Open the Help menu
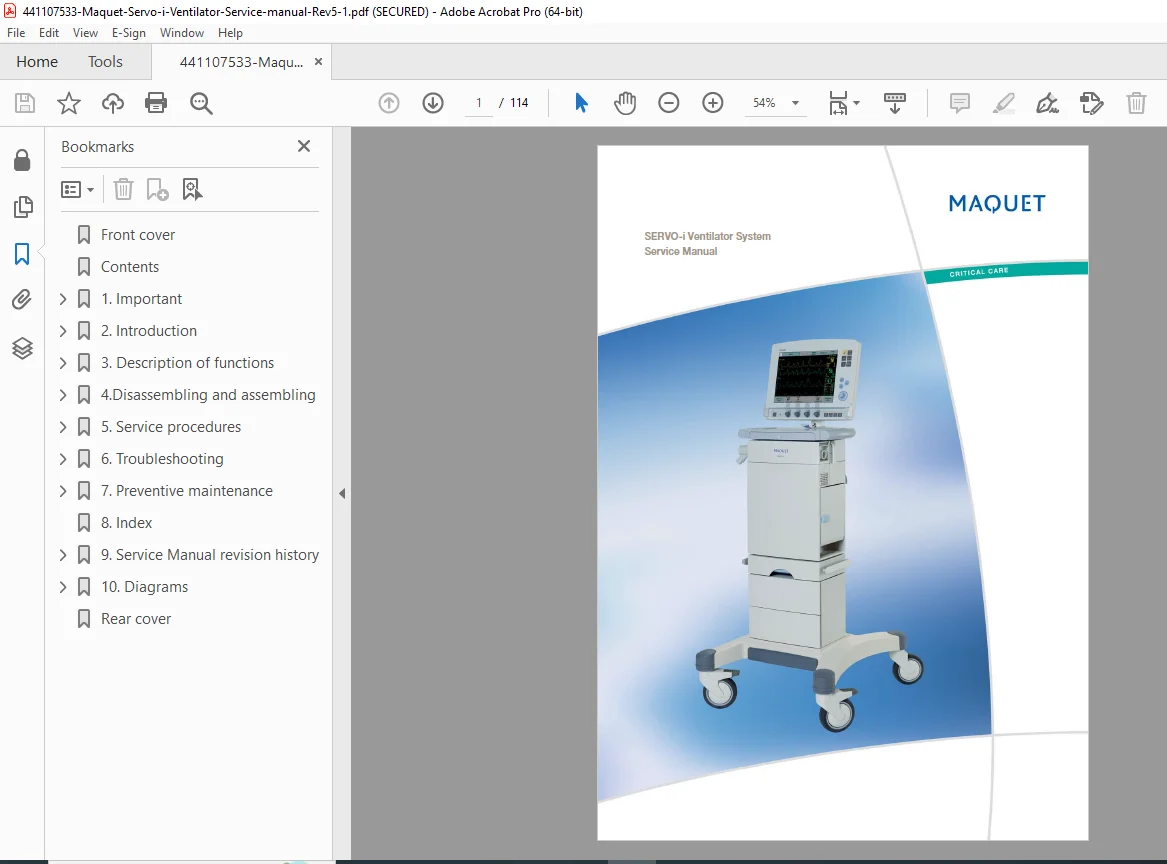 point(230,33)
